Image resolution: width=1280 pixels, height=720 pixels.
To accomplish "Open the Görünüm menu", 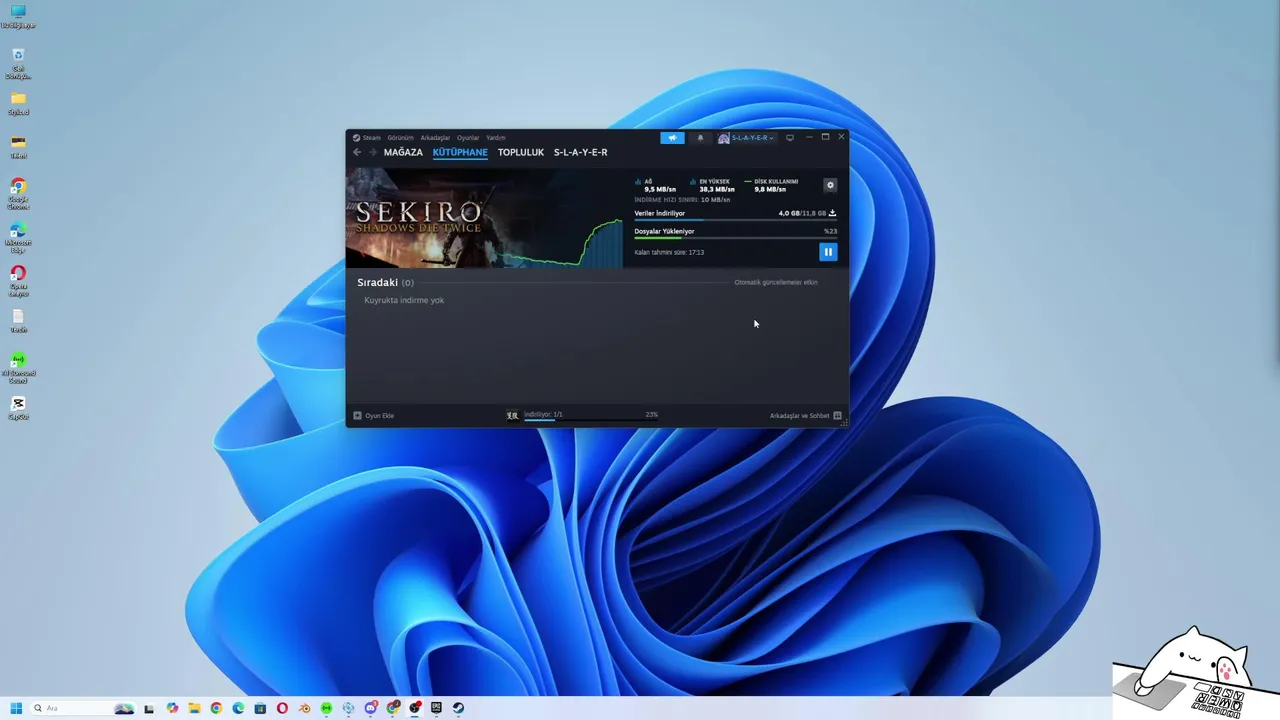I will click(x=400, y=138).
